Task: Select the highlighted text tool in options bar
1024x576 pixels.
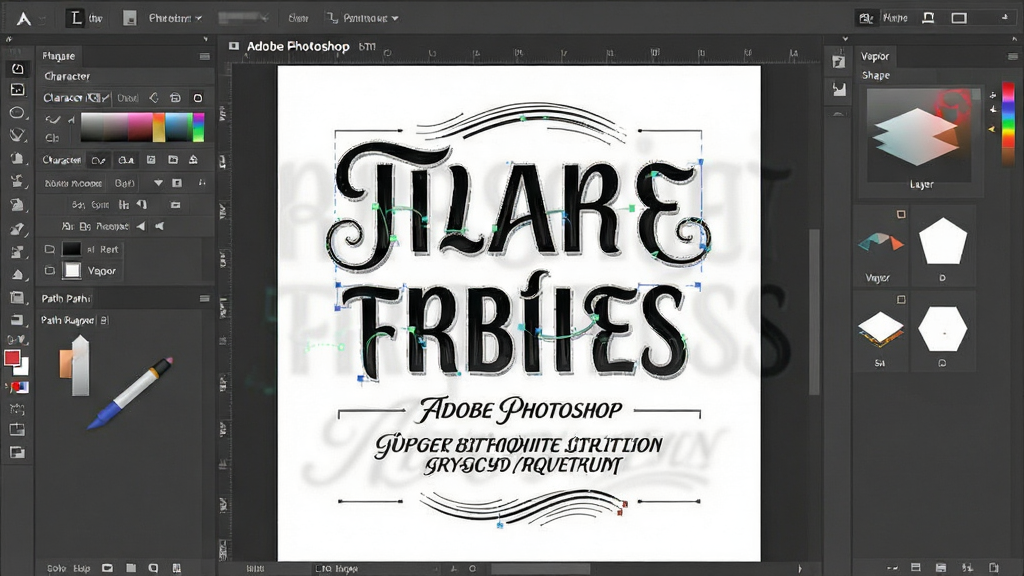Action: pos(76,18)
